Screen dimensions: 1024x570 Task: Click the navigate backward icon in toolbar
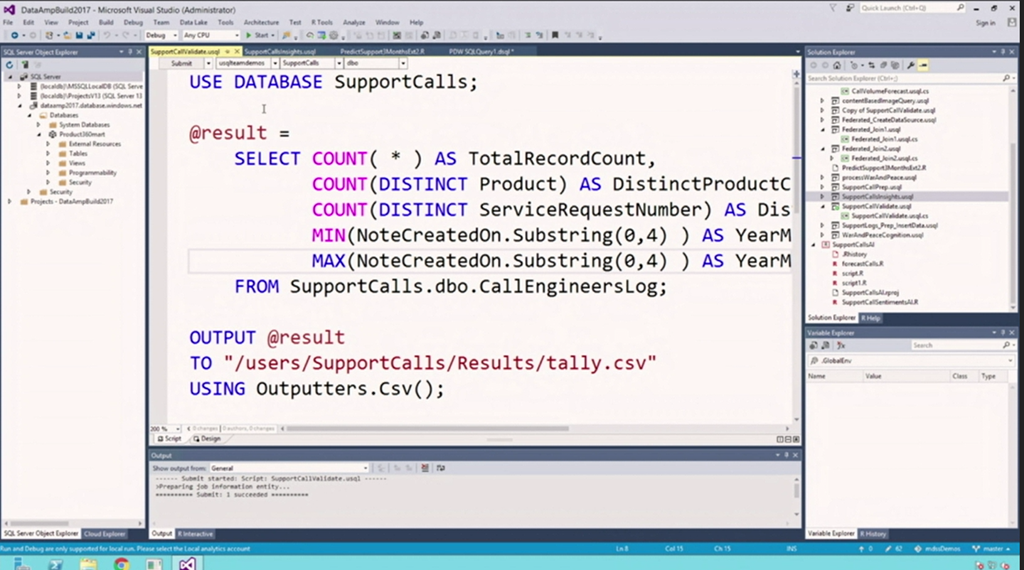click(14, 35)
